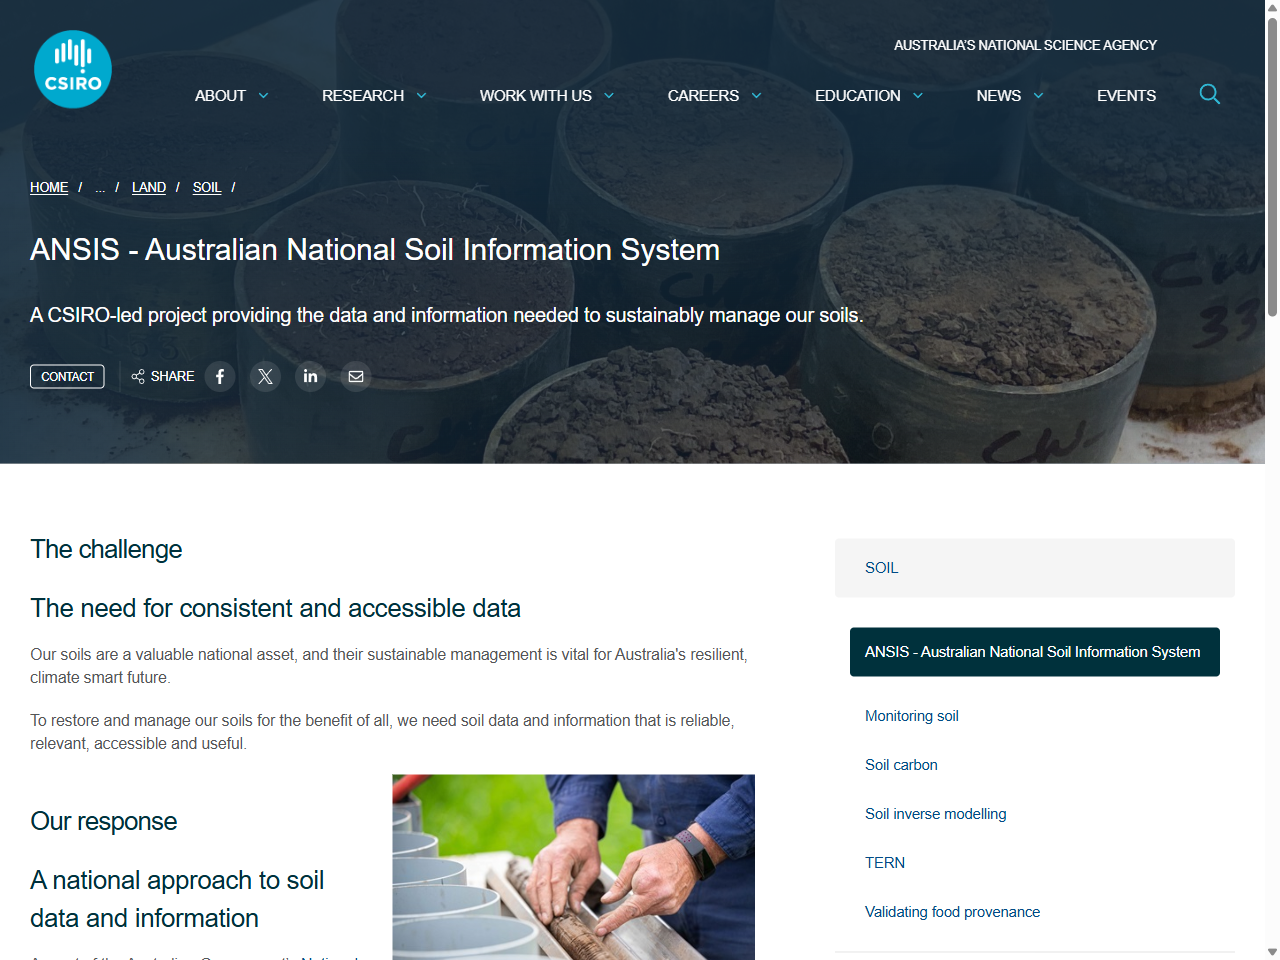Open the TERN sidebar link
The image size is (1280, 960).
[885, 863]
